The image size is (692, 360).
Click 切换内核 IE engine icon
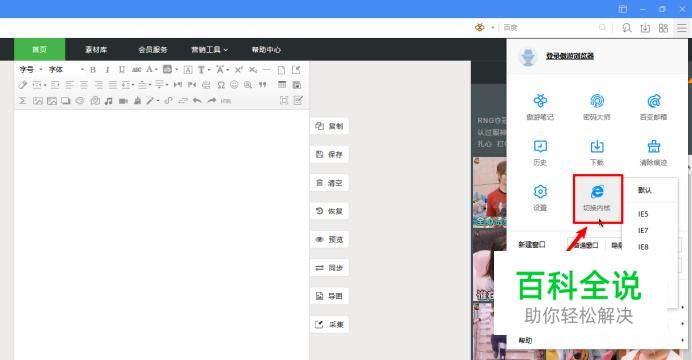[597, 198]
